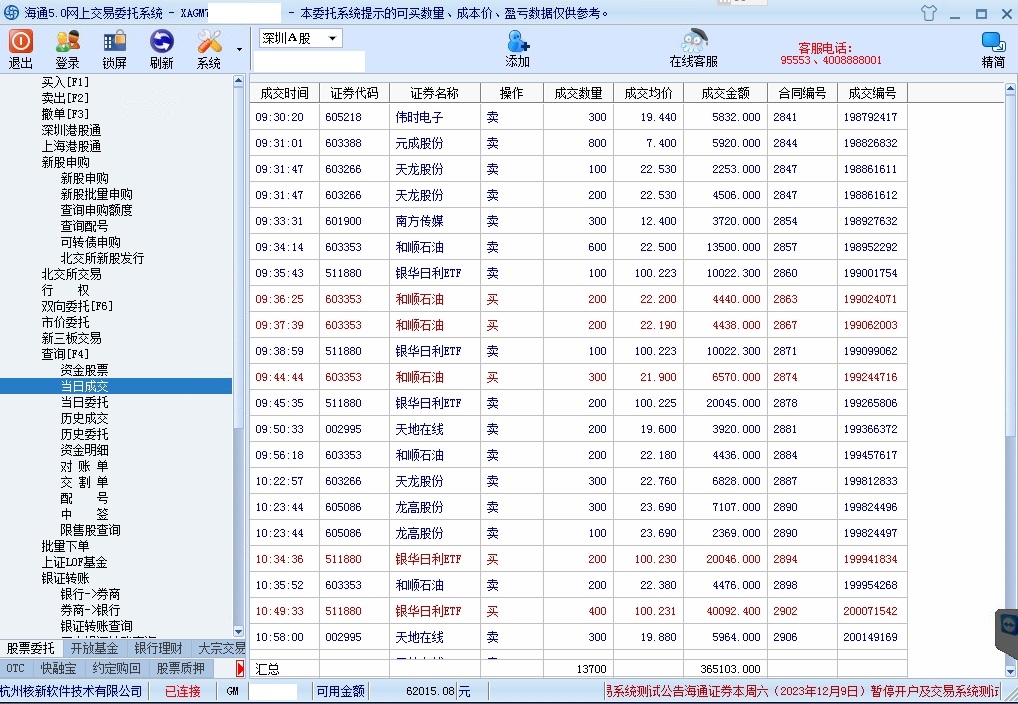Click the red arrow to scroll bottom tabs

click(240, 668)
